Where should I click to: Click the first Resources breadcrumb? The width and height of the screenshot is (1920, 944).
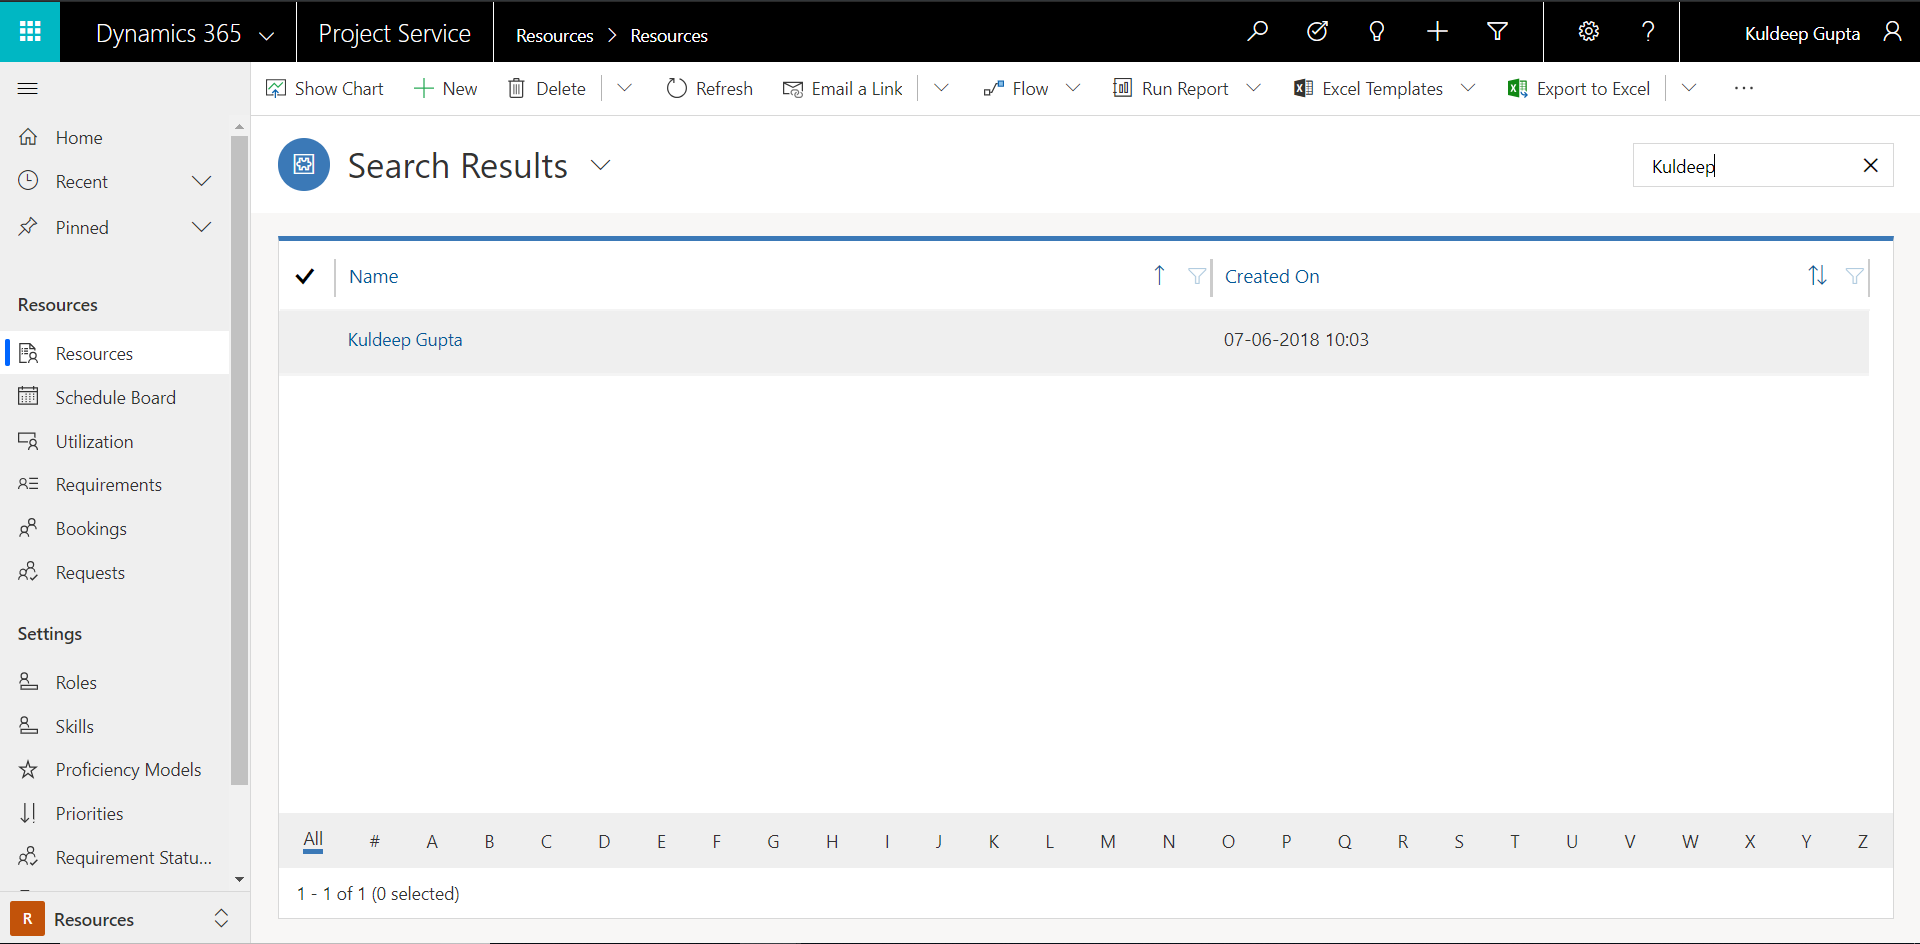point(555,36)
